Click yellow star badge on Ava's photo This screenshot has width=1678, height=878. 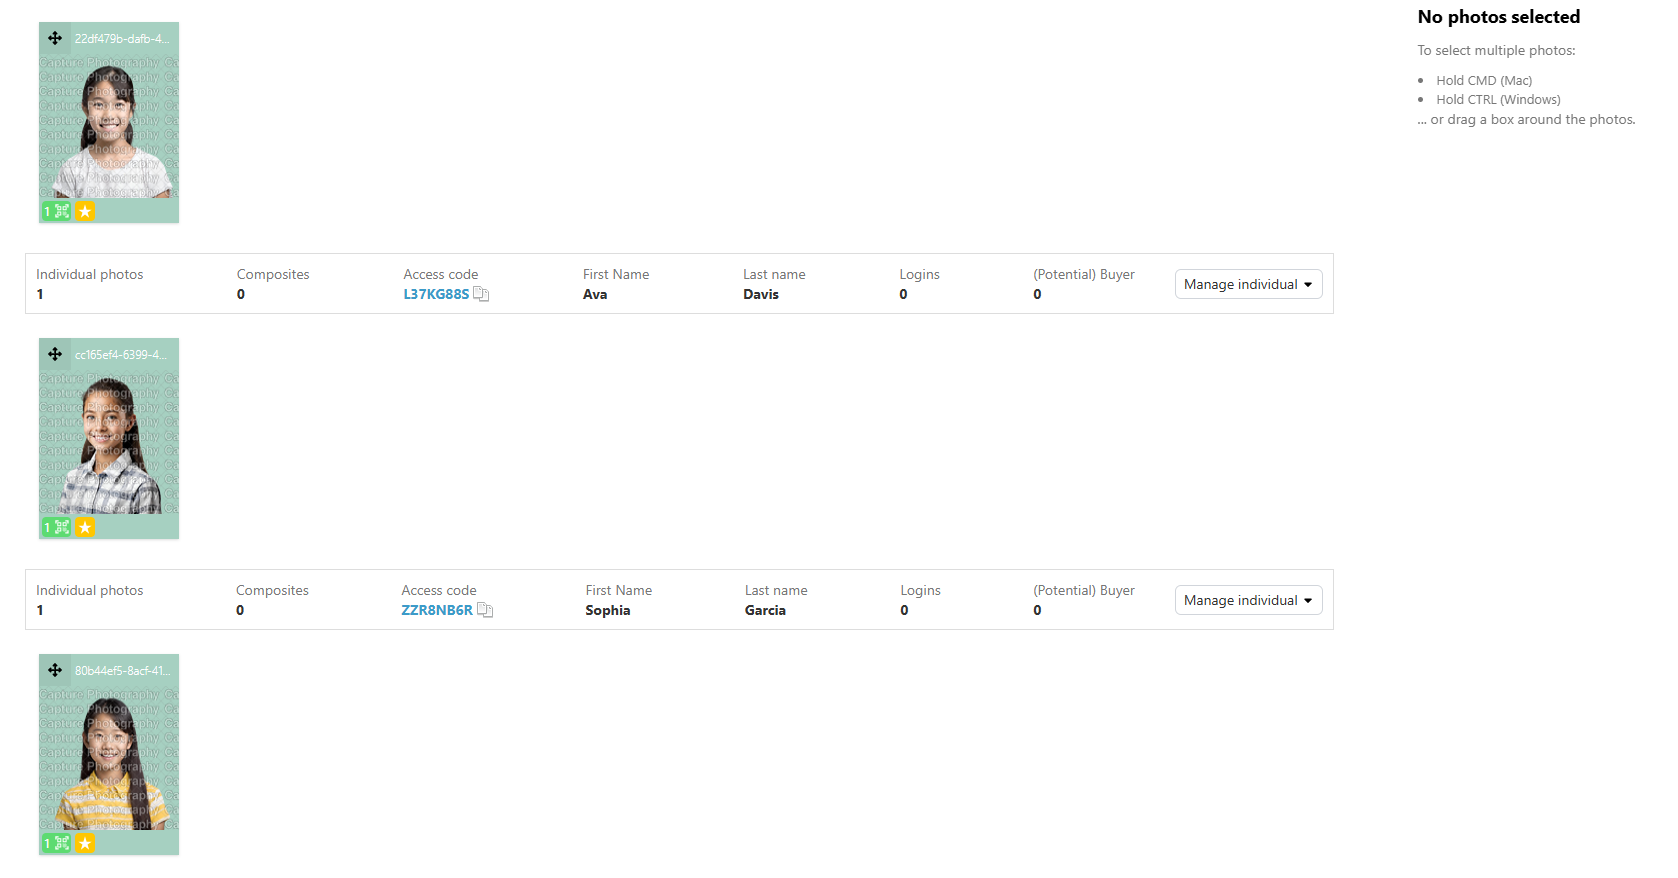(85, 211)
